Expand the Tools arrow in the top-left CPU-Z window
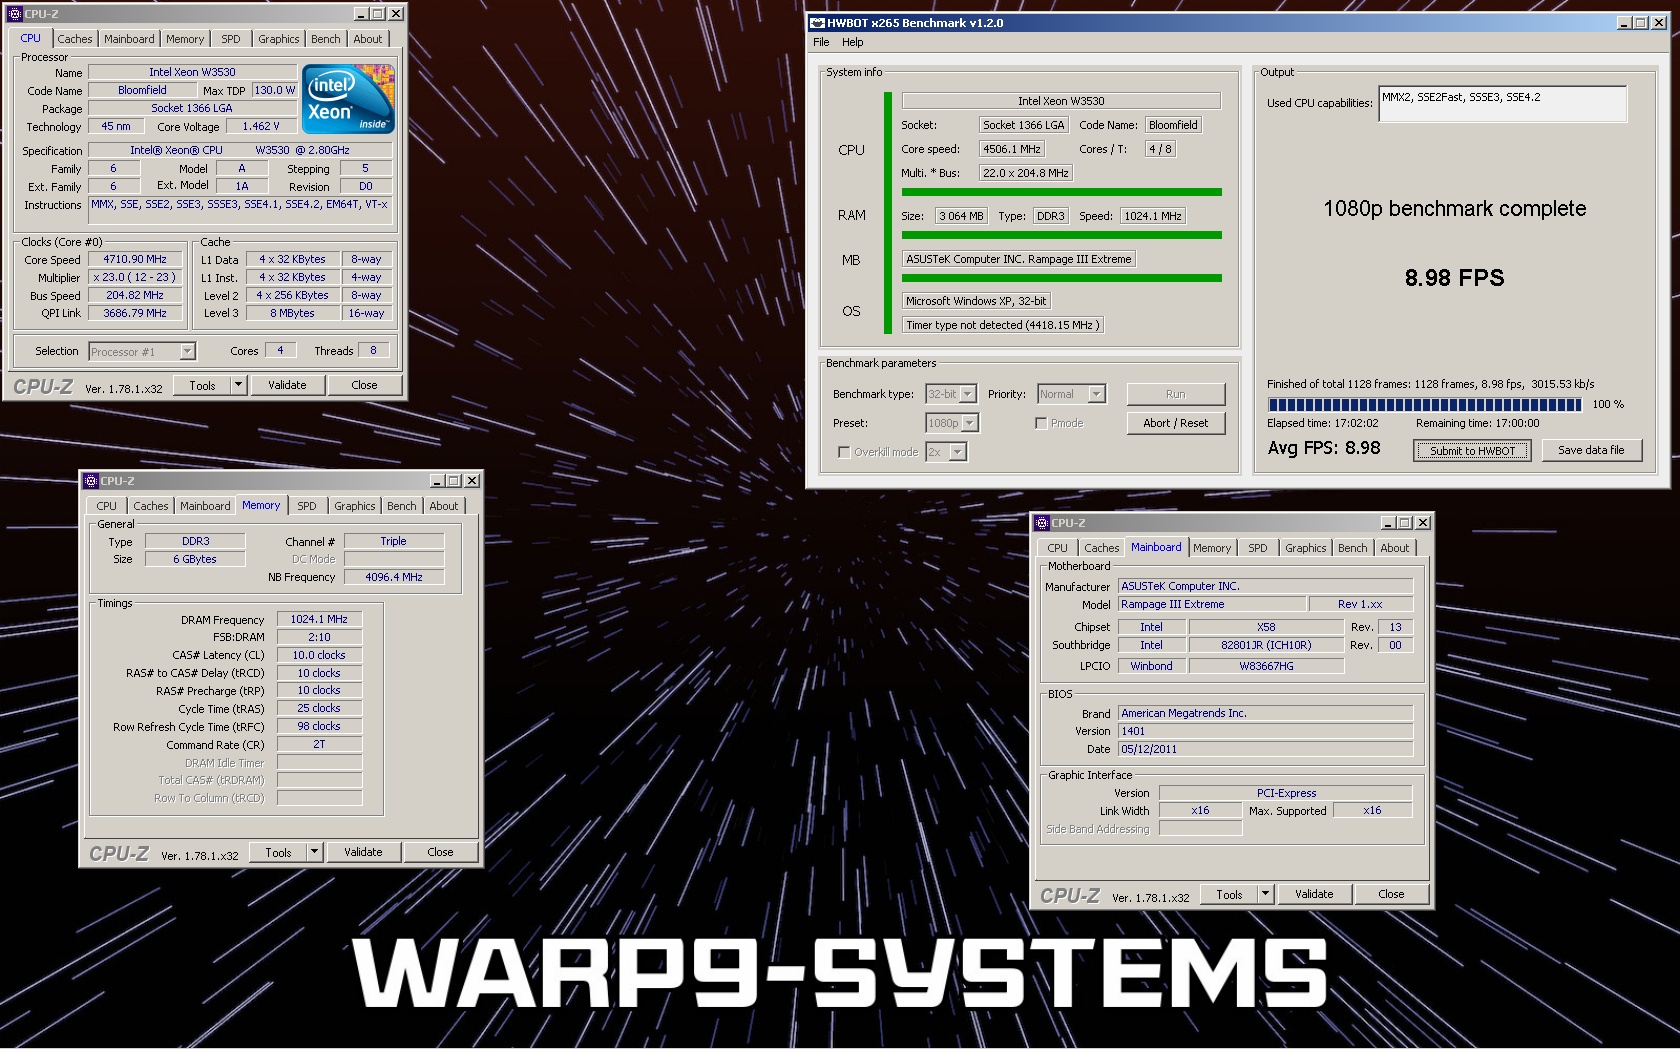The width and height of the screenshot is (1680, 1050). click(238, 385)
